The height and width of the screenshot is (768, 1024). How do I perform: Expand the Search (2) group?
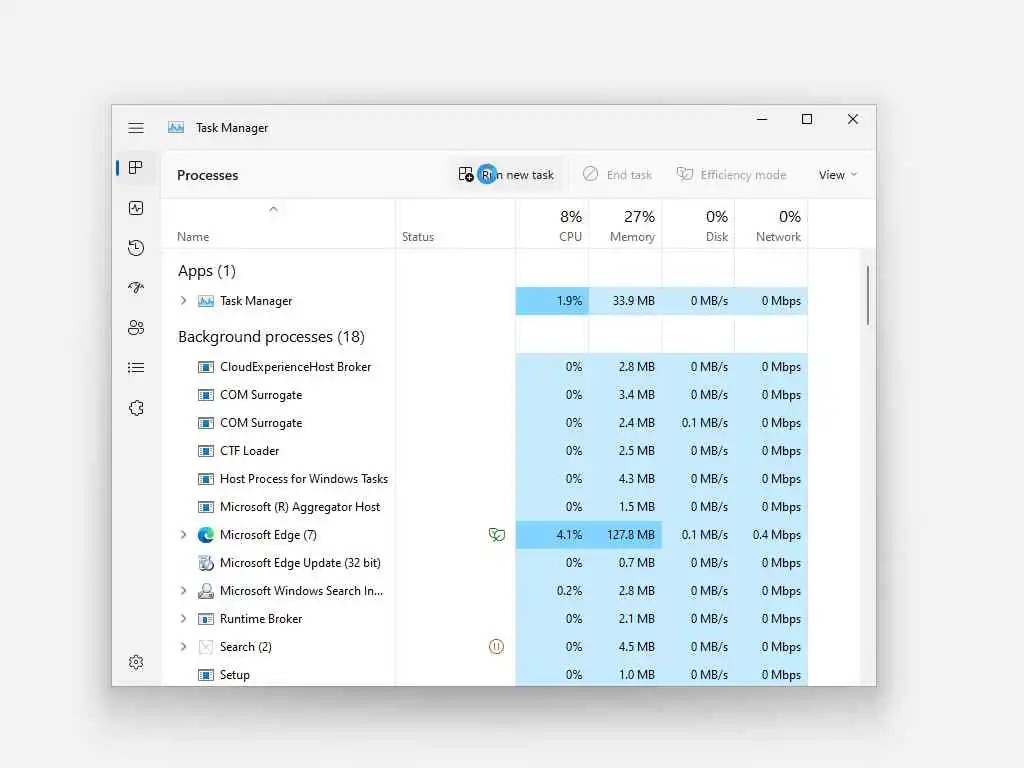184,647
